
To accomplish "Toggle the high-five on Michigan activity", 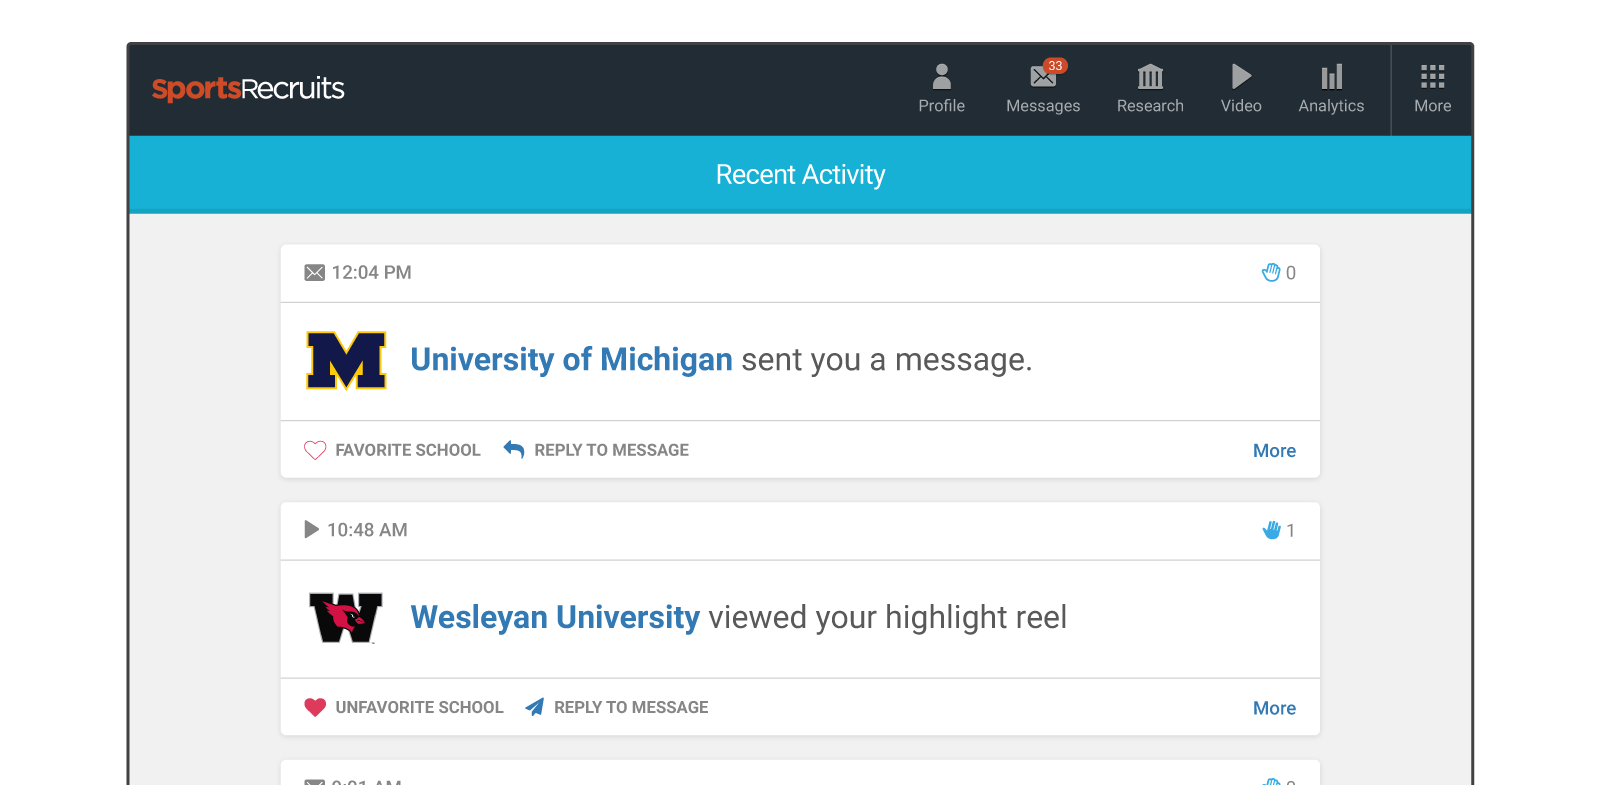I will (x=1279, y=273).
